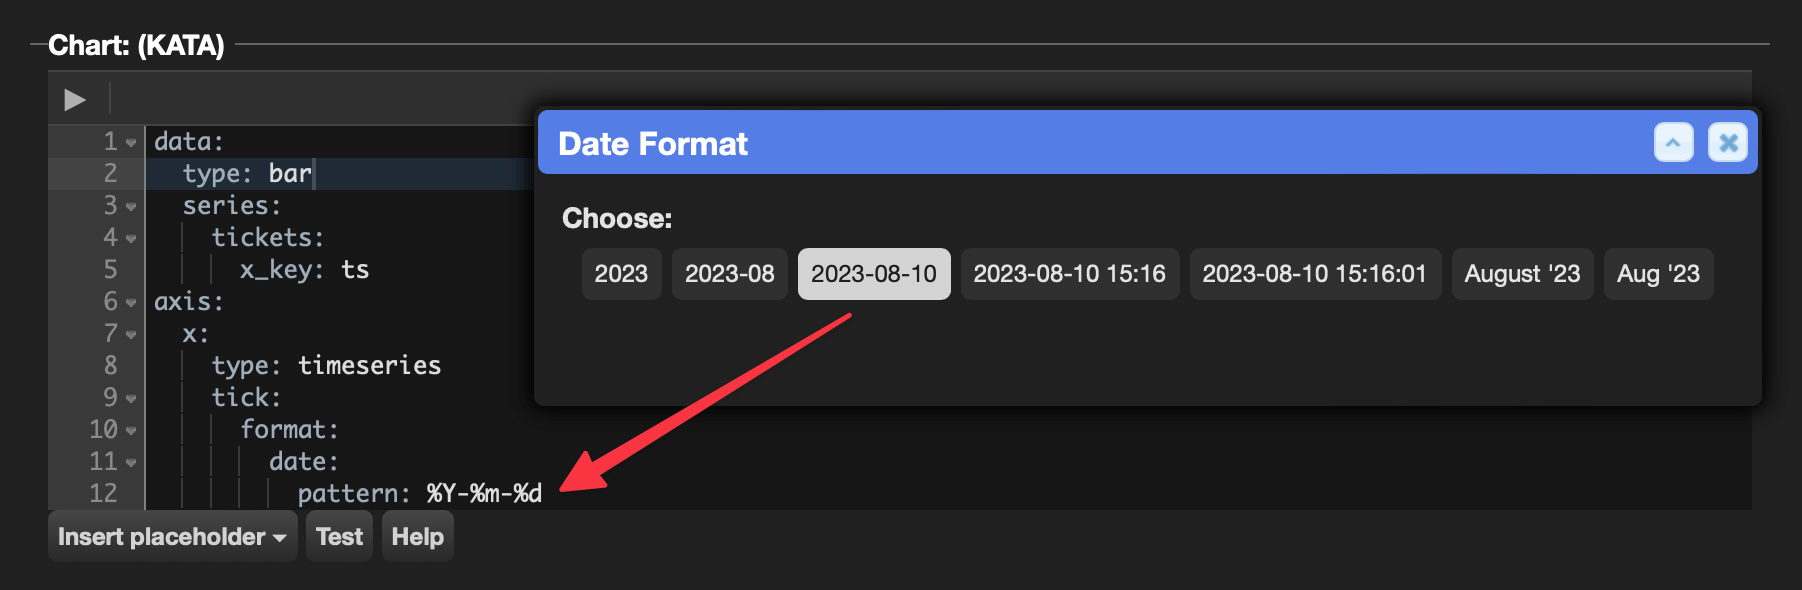
Task: Choose the 2023-08-10 15:16 format
Action: (1070, 274)
